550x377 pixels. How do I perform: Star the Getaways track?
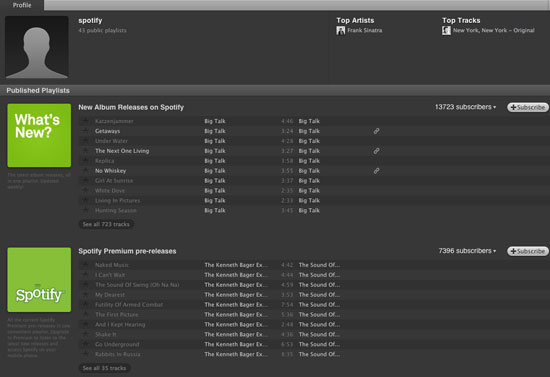coord(85,131)
